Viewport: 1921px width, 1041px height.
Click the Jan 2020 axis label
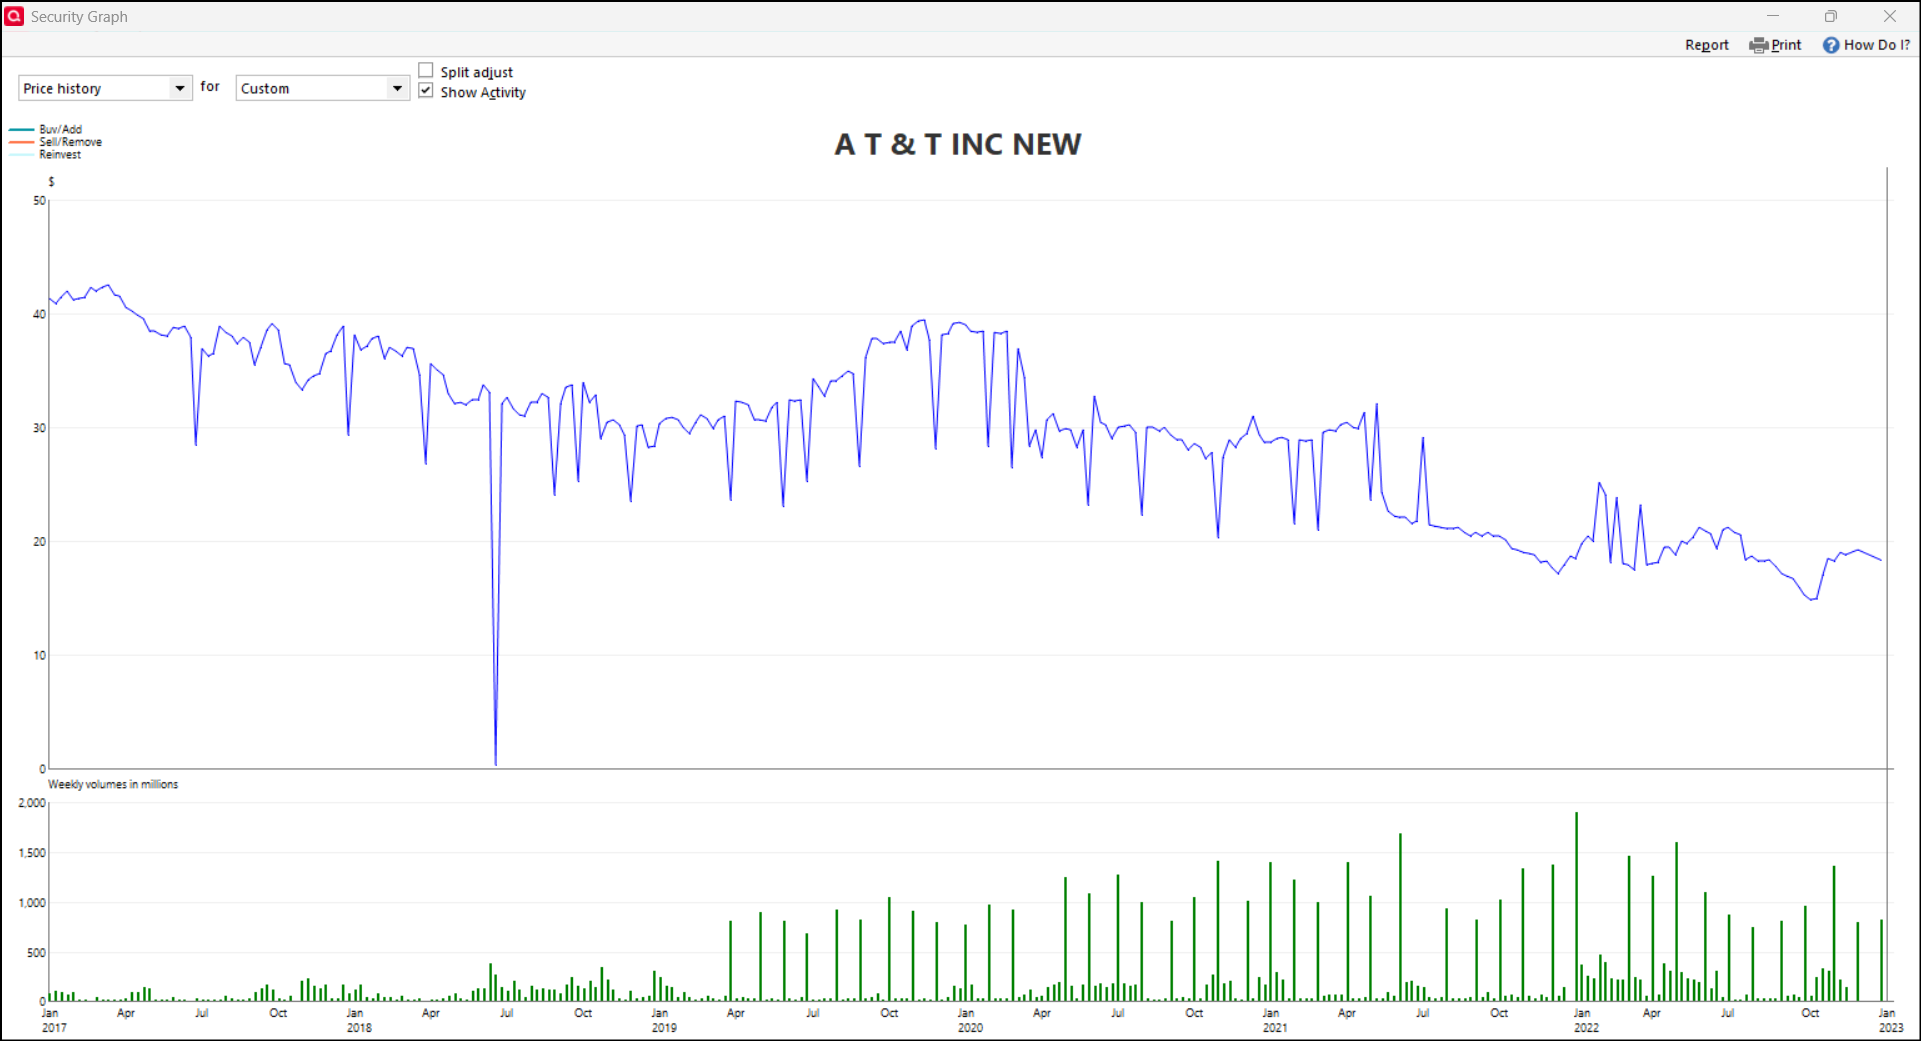[969, 1020]
